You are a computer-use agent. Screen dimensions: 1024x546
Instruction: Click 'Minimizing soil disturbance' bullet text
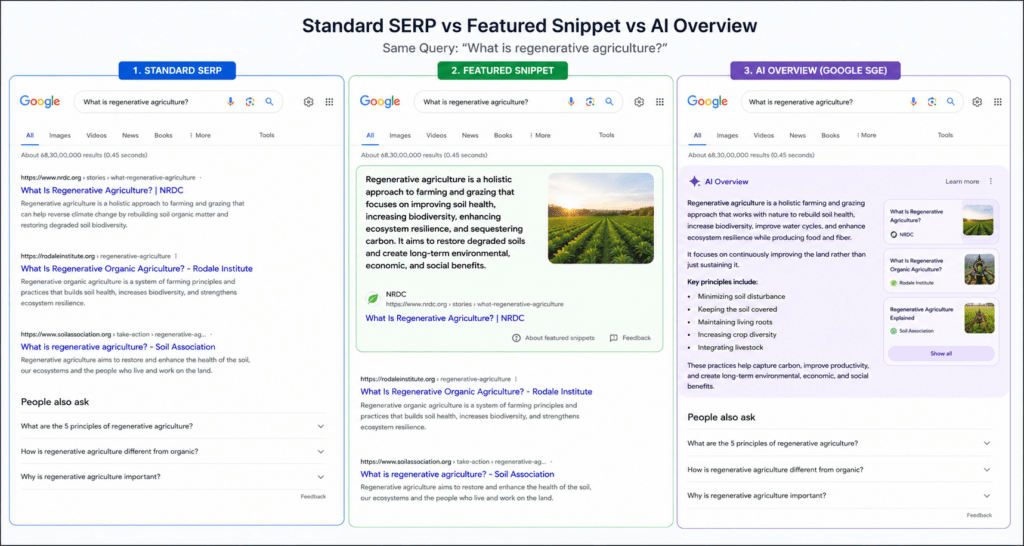(x=741, y=297)
